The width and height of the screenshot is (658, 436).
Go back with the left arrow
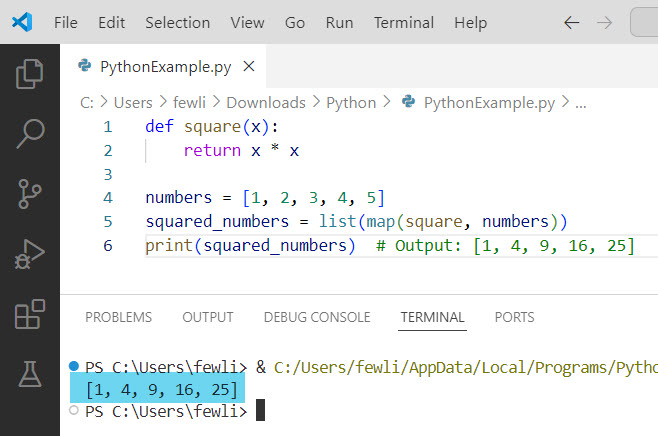(x=572, y=23)
